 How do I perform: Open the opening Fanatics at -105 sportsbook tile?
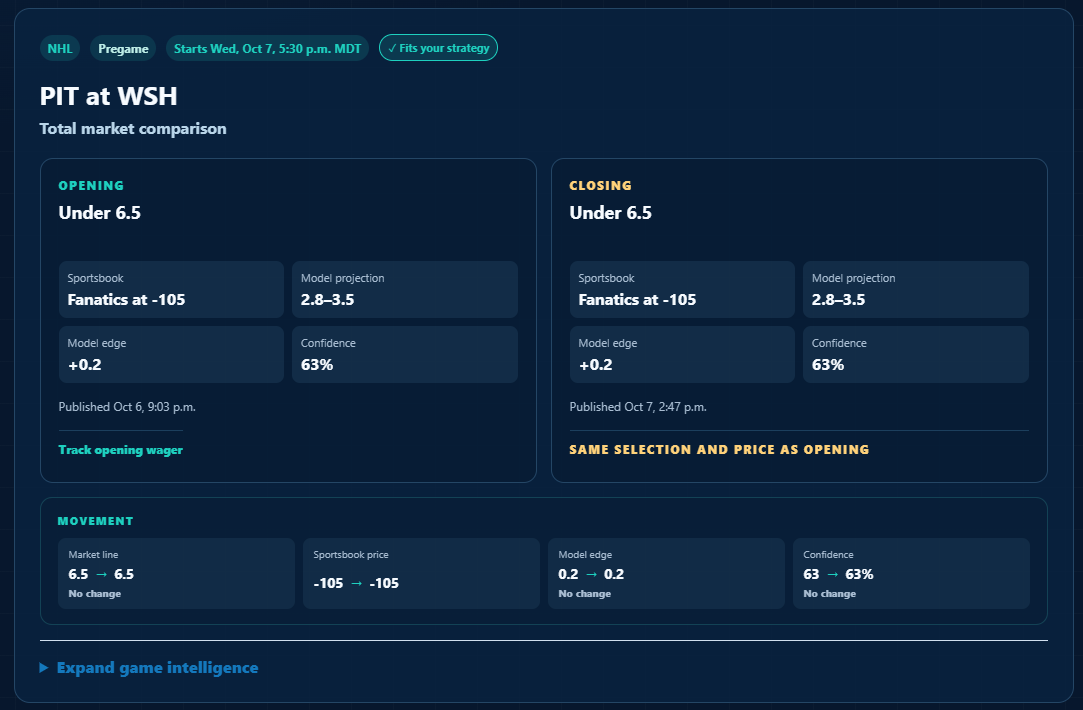tap(171, 289)
